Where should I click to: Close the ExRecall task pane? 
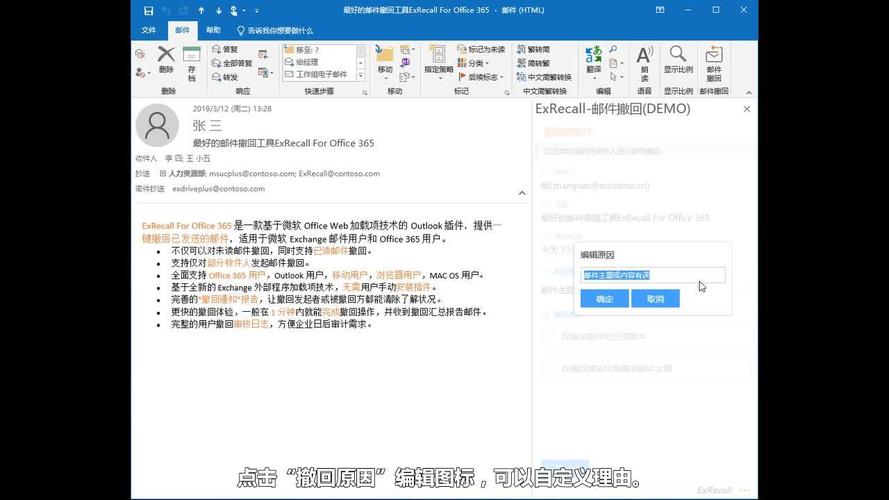click(747, 109)
